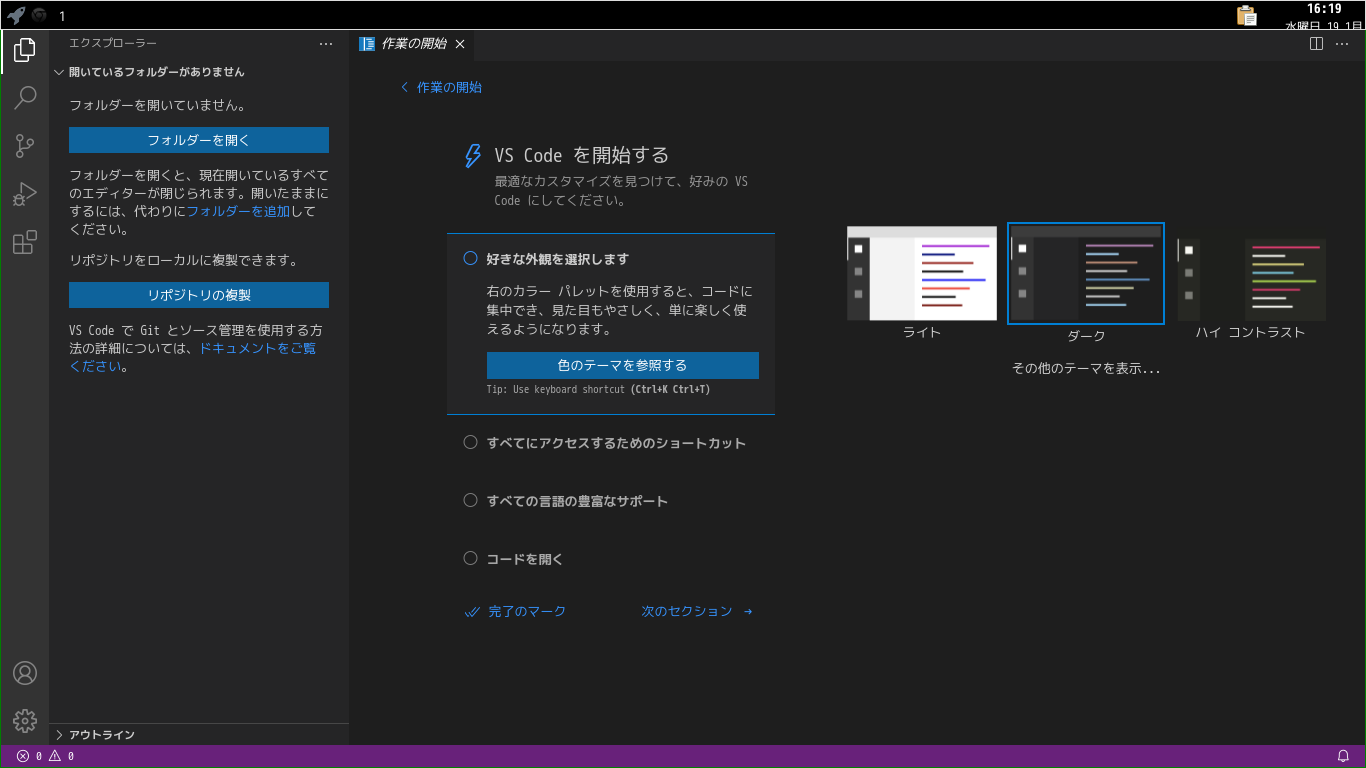
Task: Open the Accounts icon in activity bar
Action: pos(25,673)
